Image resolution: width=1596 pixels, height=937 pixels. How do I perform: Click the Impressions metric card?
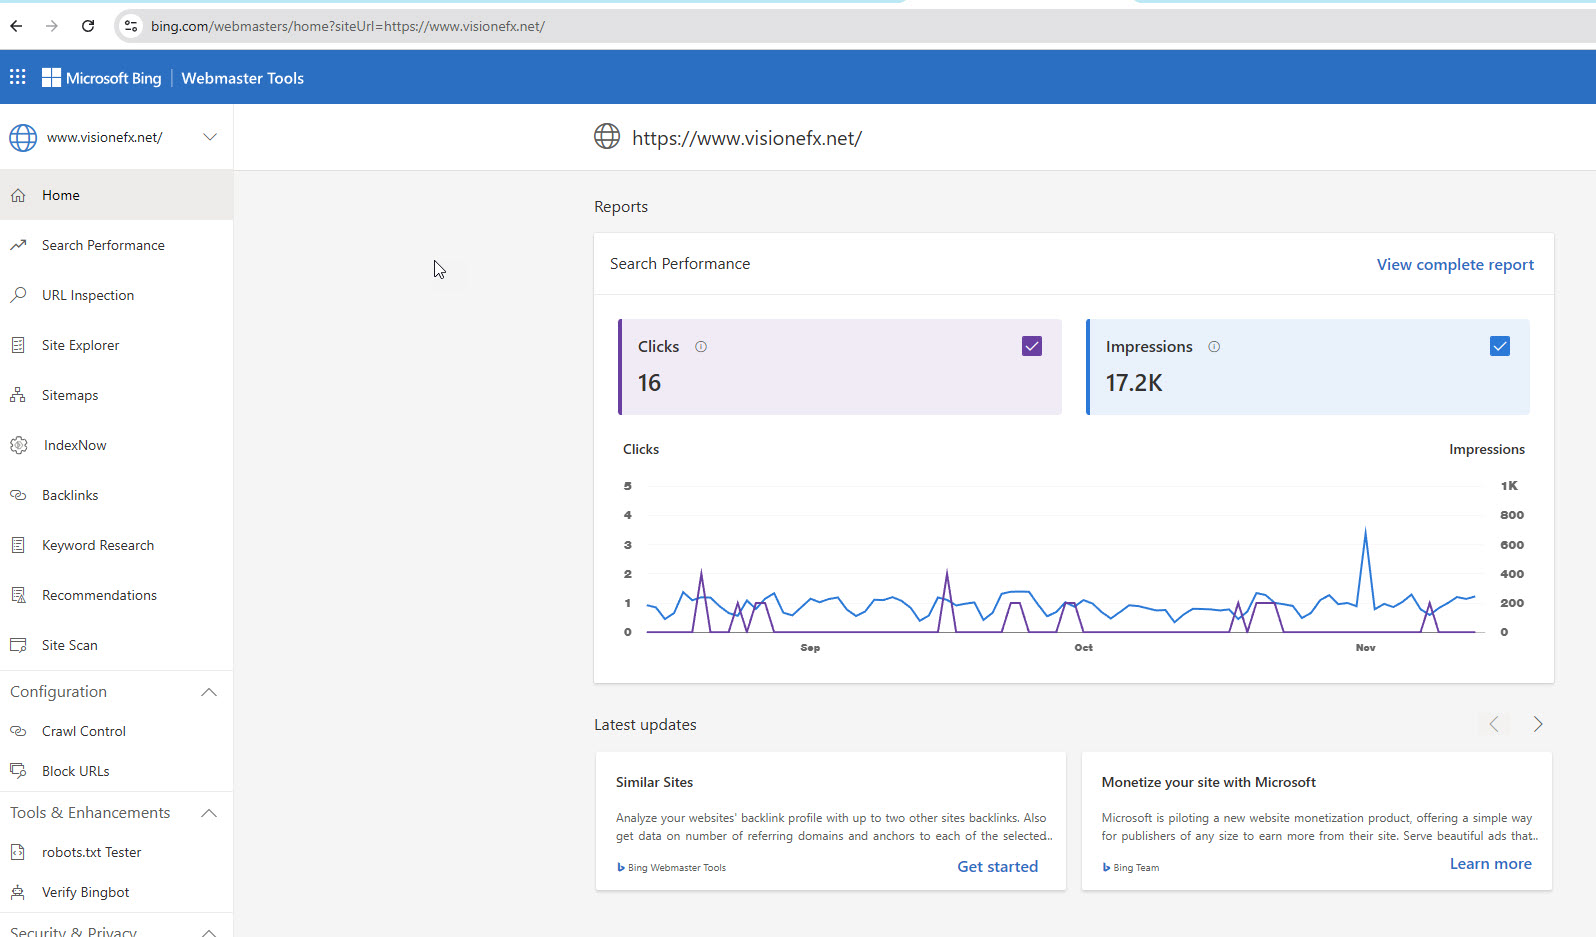tap(1308, 367)
